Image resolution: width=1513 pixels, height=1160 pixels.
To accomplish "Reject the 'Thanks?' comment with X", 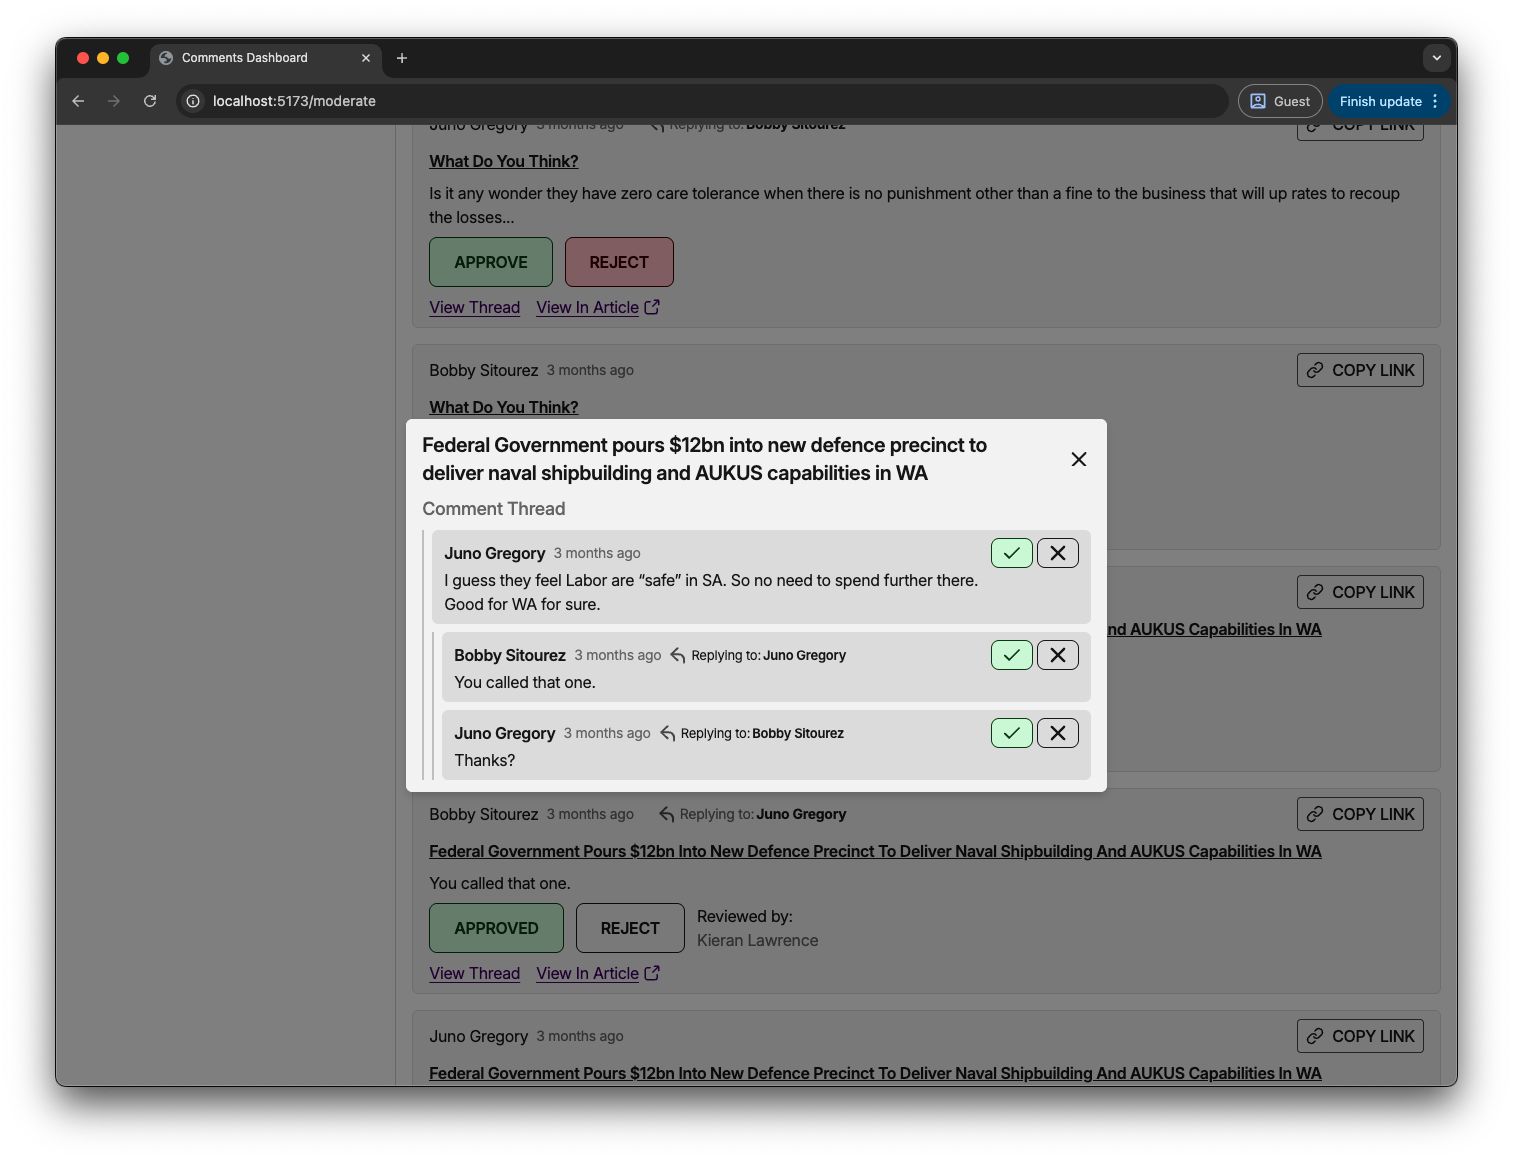I will click(x=1057, y=733).
